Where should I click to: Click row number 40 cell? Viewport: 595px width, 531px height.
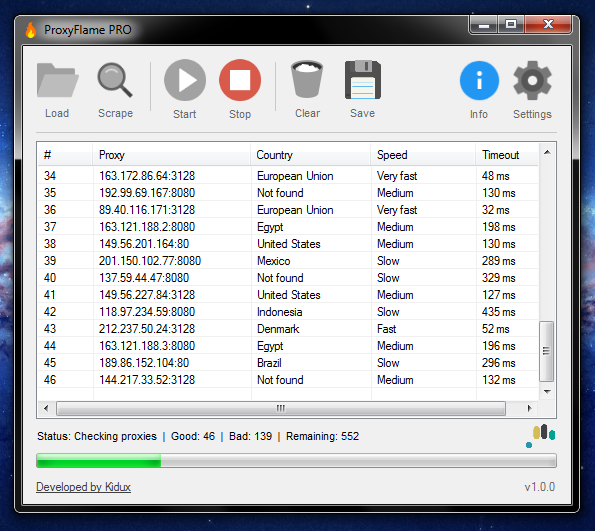[50, 278]
